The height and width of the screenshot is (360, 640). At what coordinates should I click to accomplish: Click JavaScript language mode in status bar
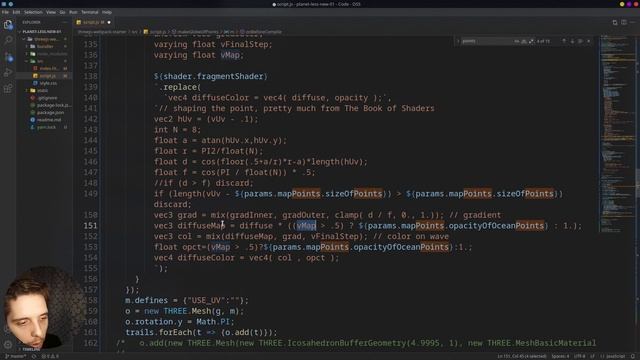pyautogui.click(x=613, y=356)
